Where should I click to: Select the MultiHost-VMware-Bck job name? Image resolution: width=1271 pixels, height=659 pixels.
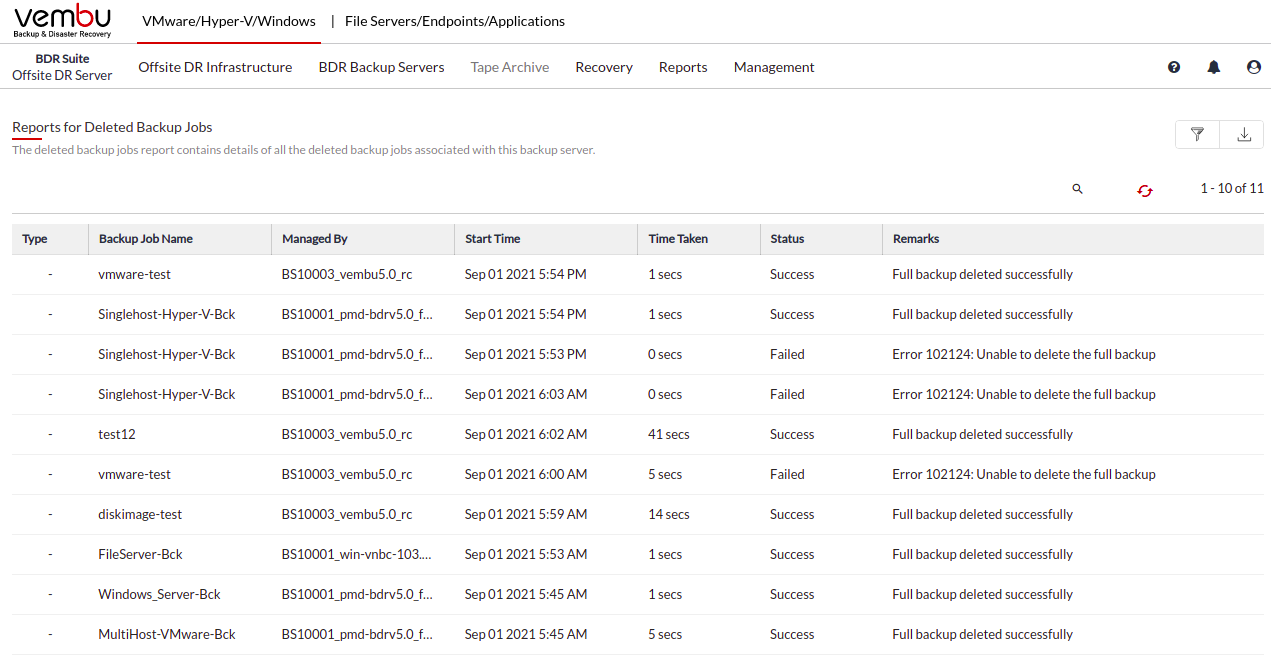point(167,634)
